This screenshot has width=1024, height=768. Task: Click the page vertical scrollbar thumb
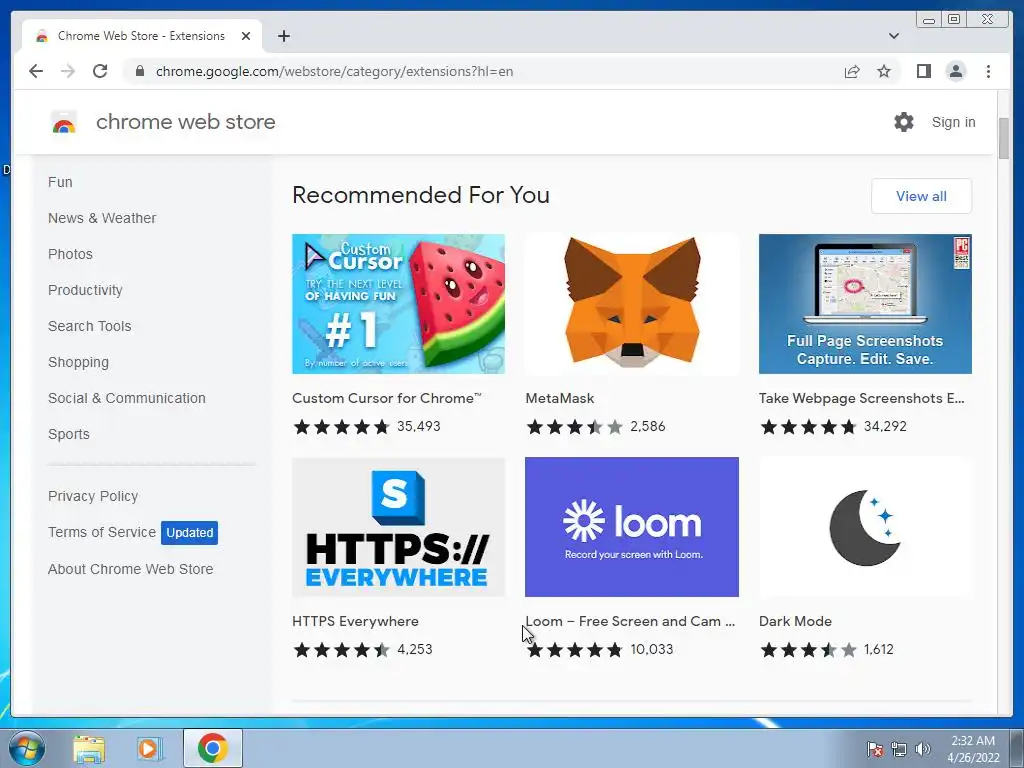(x=1004, y=138)
